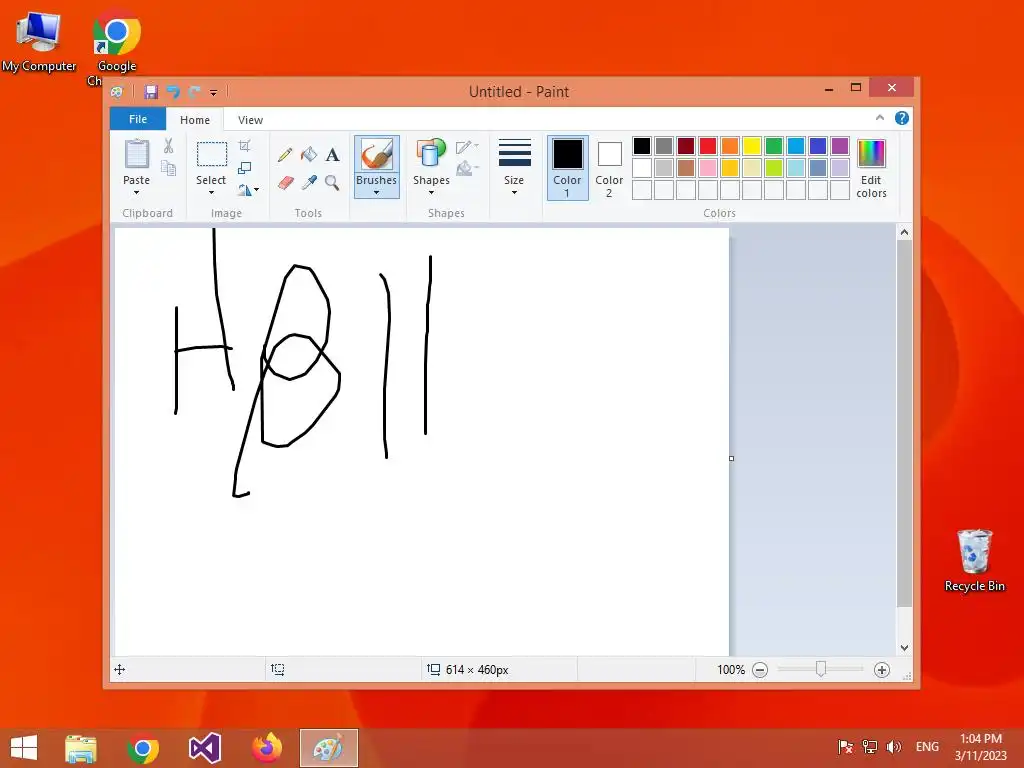The height and width of the screenshot is (768, 1024).
Task: Click the vertical scrollbar down arrow
Action: click(x=904, y=648)
